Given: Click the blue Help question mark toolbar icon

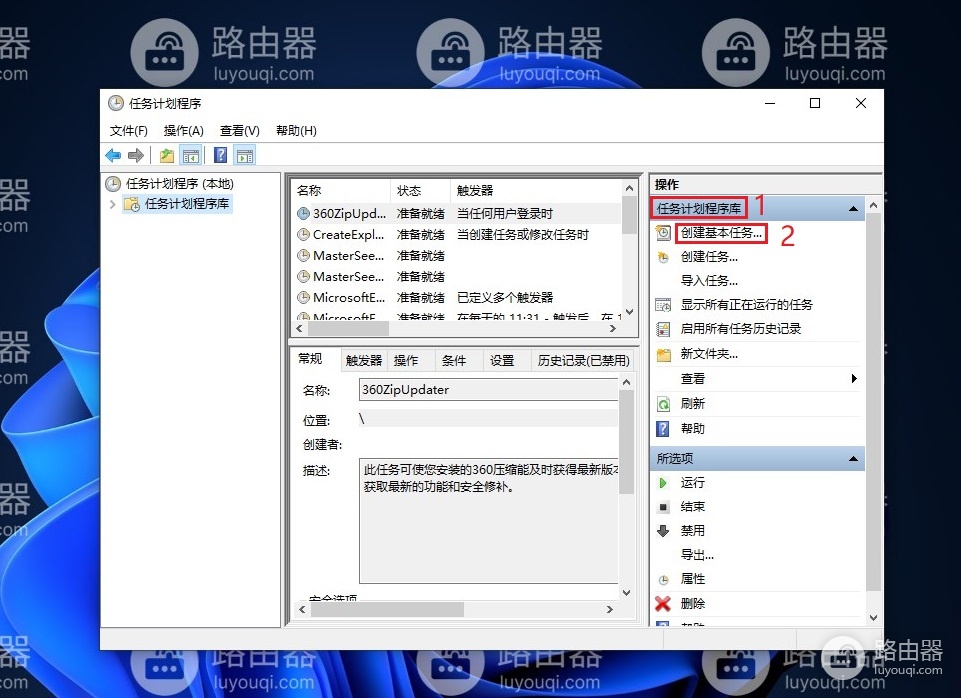Looking at the screenshot, I should point(221,156).
